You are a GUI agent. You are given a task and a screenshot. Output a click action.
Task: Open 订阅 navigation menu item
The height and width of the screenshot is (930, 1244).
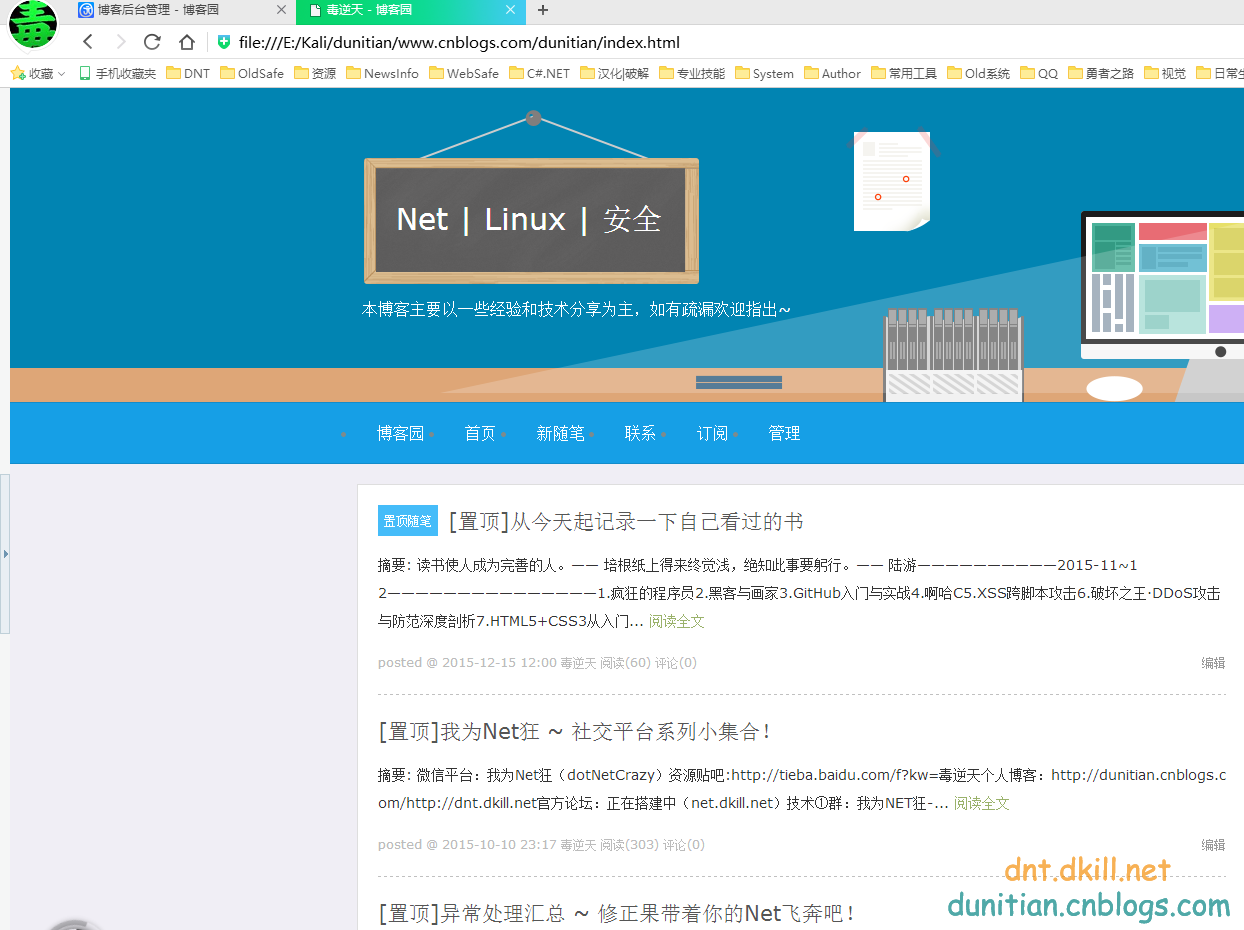[x=712, y=433]
